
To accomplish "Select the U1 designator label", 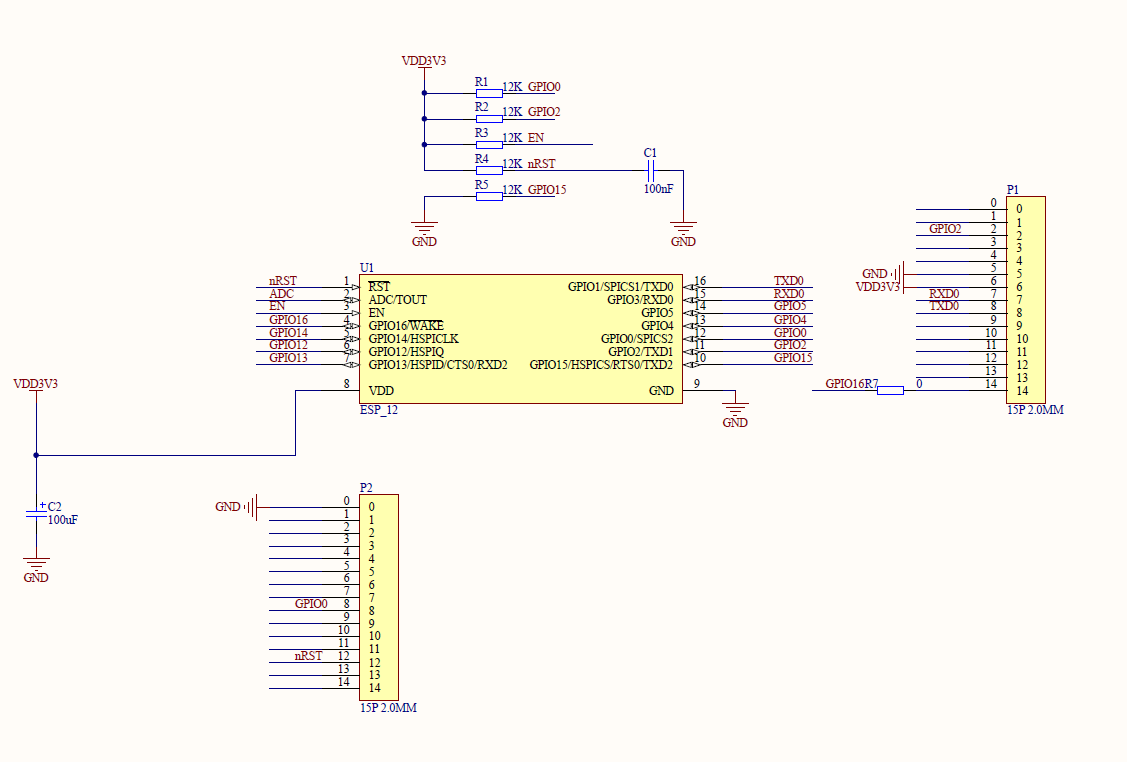I will pyautogui.click(x=366, y=267).
